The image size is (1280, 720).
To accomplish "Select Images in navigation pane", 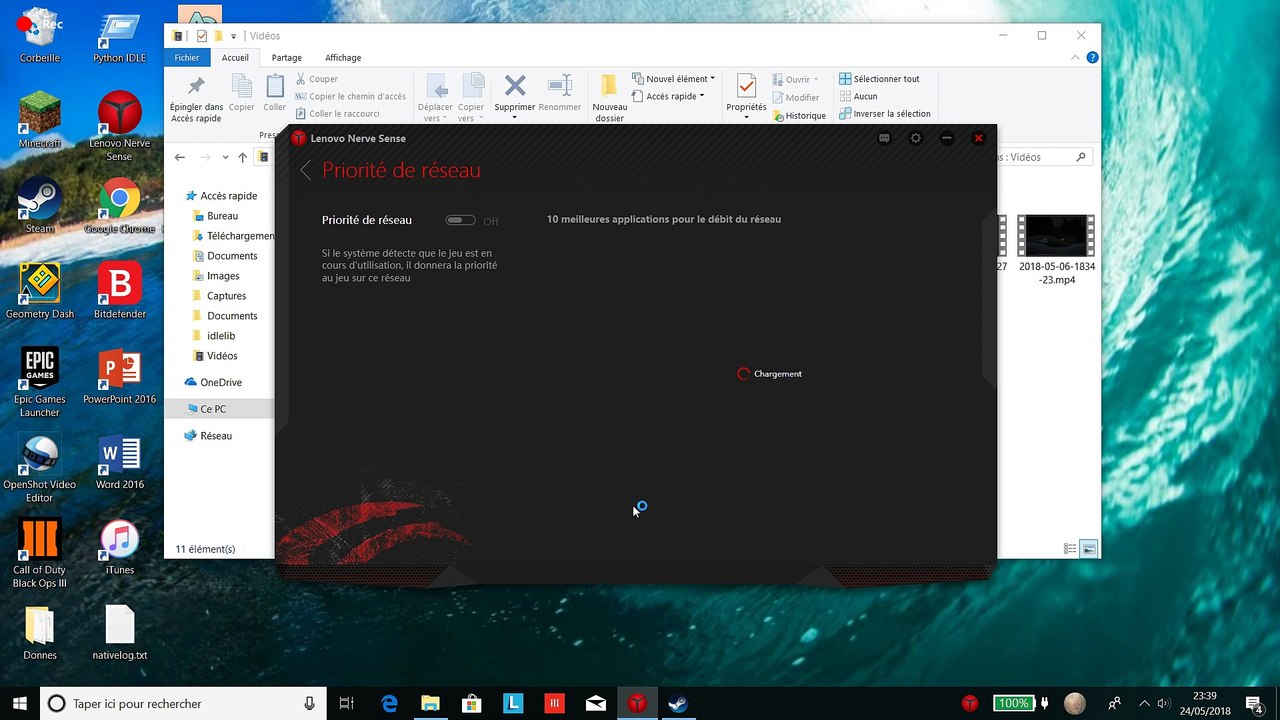I will (x=216, y=276).
